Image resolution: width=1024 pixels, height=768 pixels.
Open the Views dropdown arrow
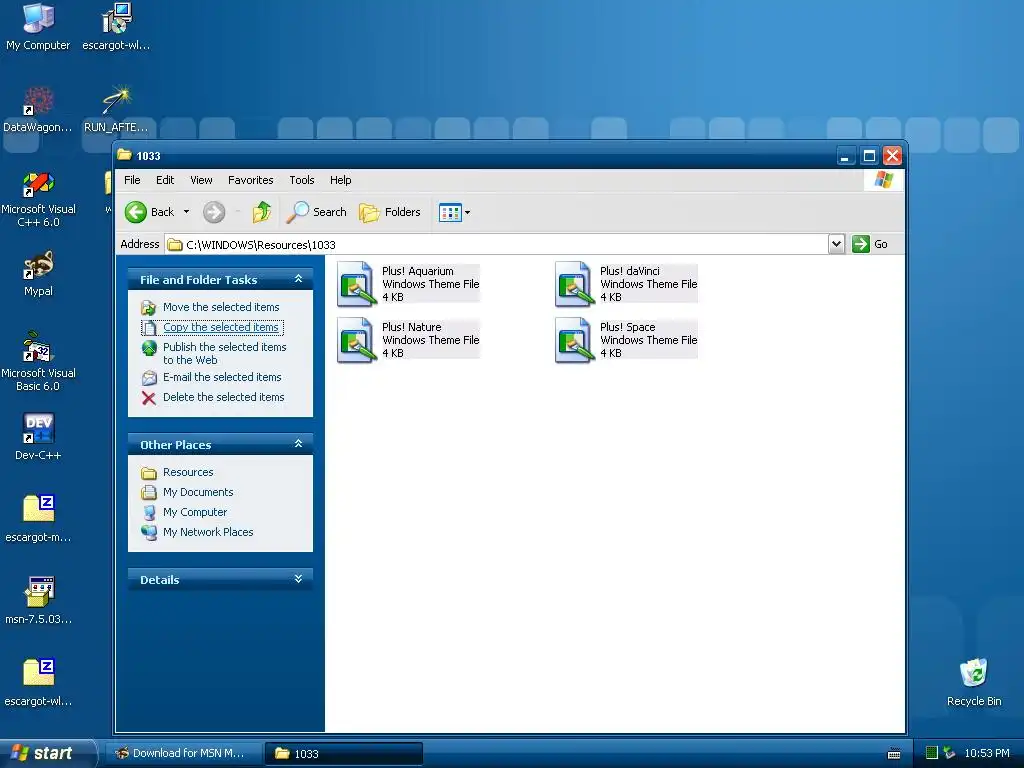pyautogui.click(x=468, y=212)
